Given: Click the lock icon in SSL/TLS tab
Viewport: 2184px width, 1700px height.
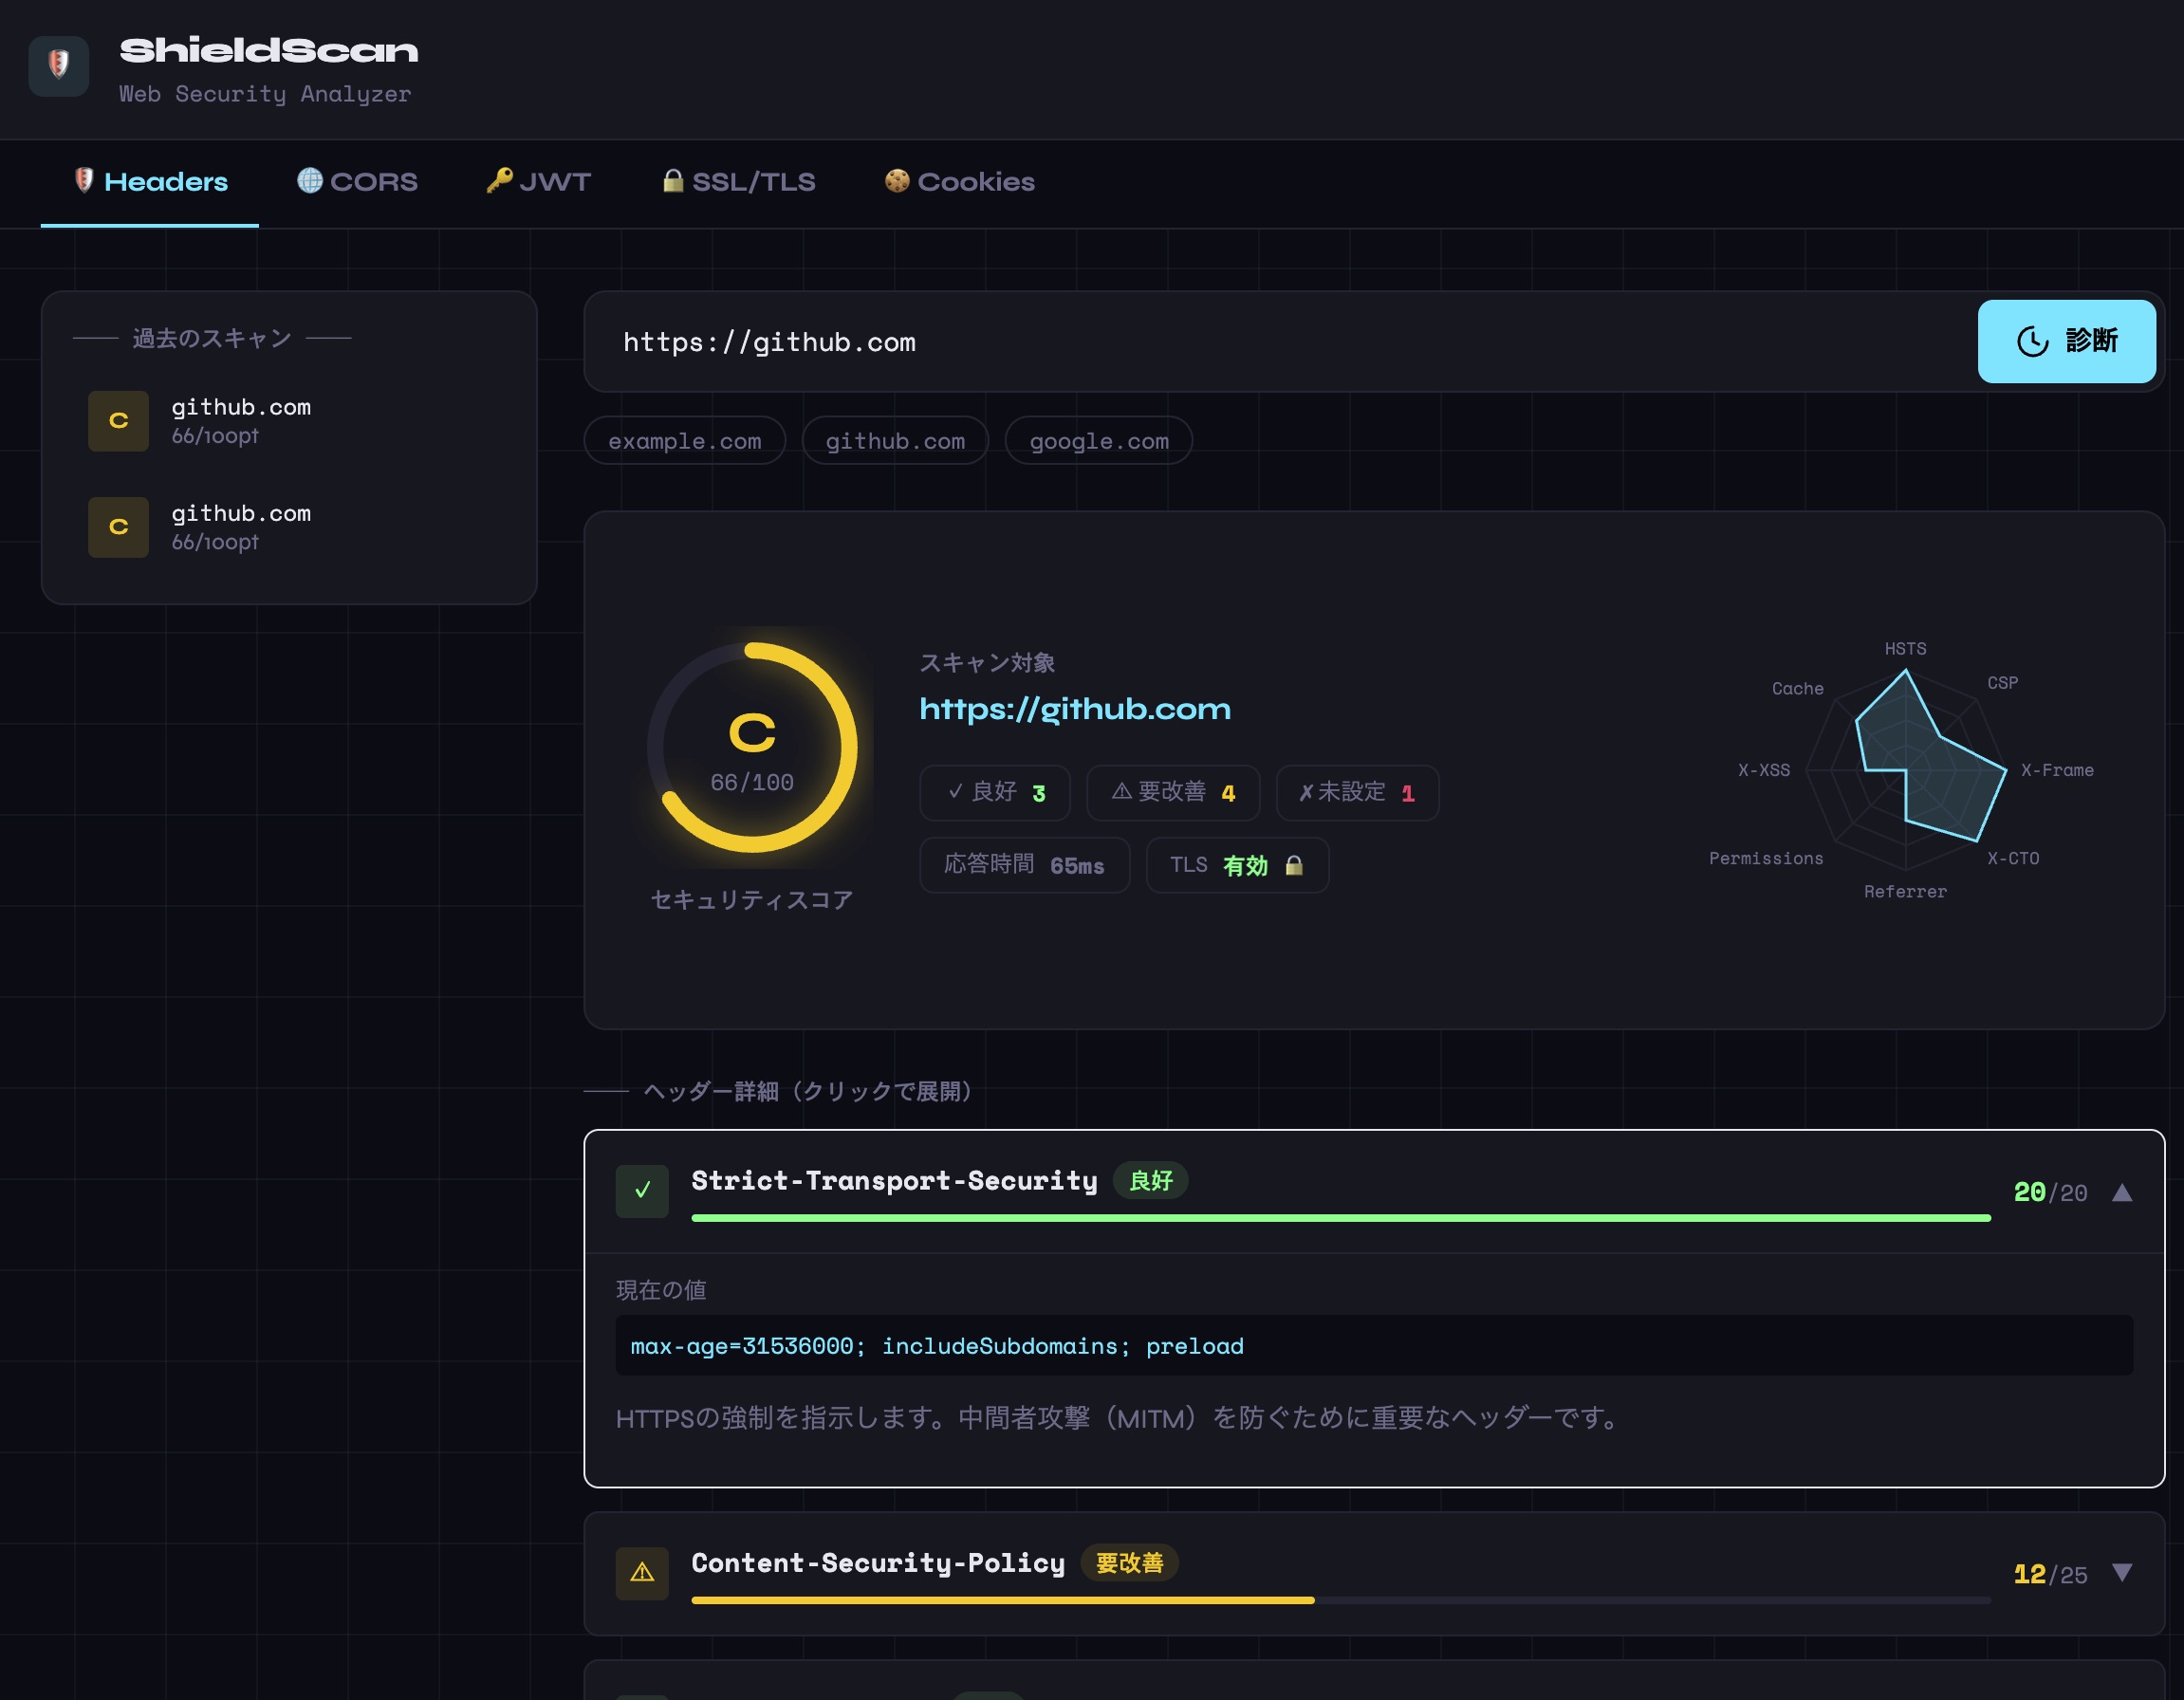Looking at the screenshot, I should pyautogui.click(x=673, y=180).
